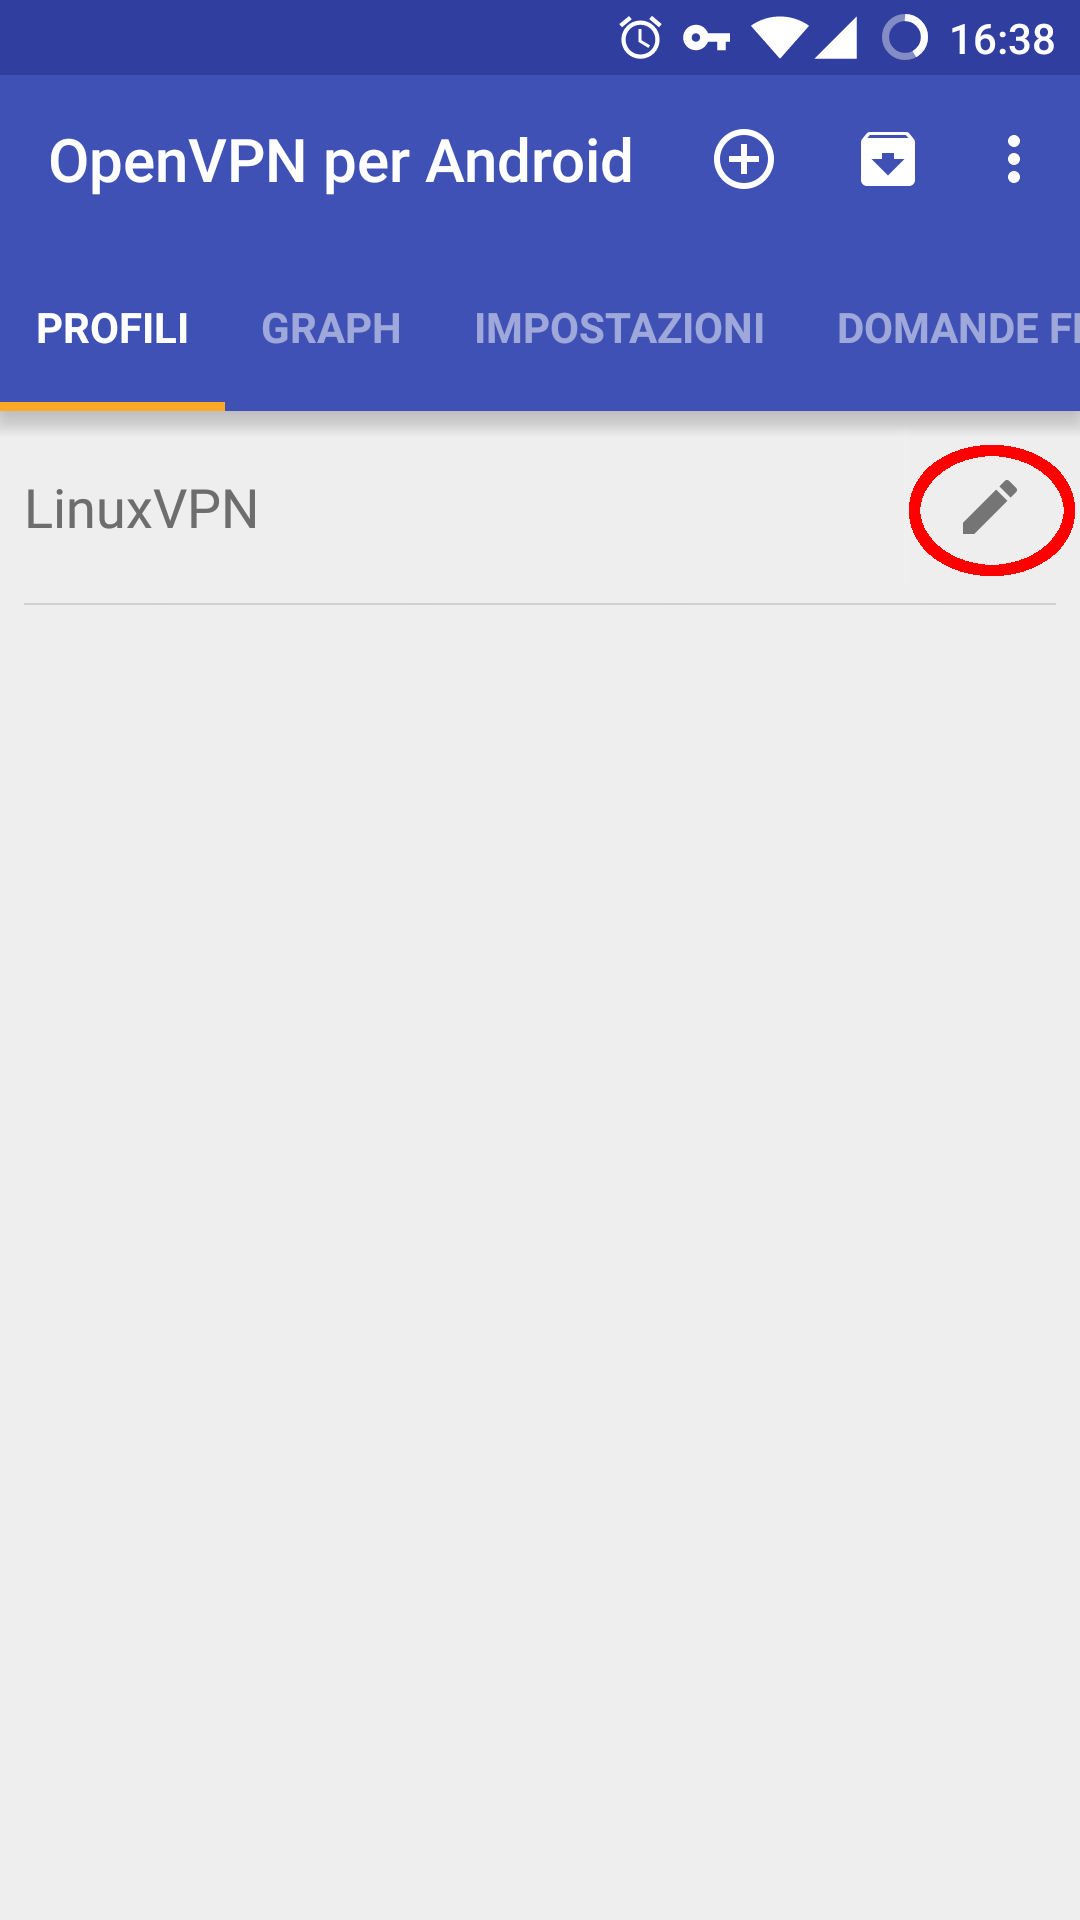Click the orange indicator under PROFILI

tap(112, 406)
